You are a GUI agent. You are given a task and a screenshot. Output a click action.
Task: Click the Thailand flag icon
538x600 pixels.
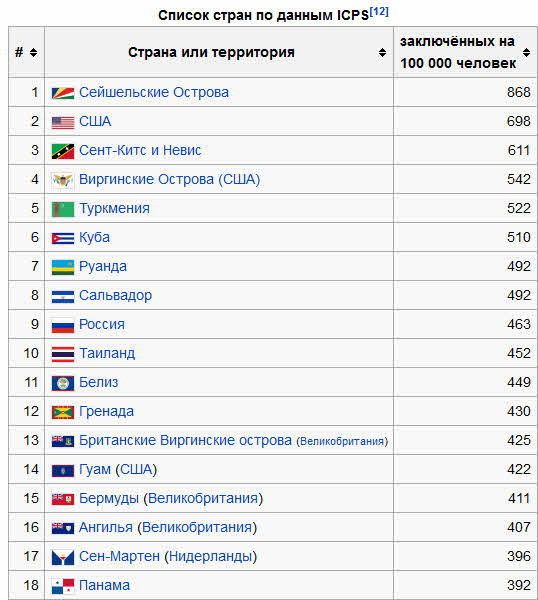(x=63, y=354)
